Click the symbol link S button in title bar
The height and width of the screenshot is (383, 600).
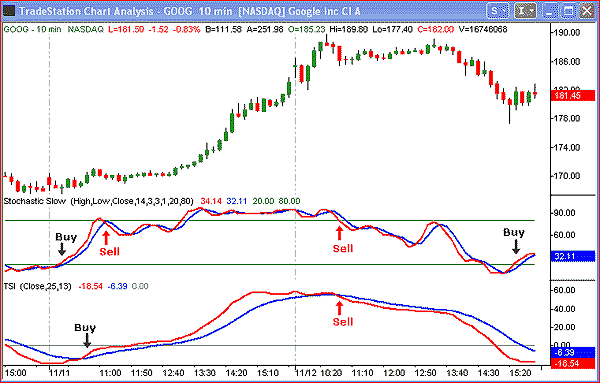pyautogui.click(x=498, y=11)
